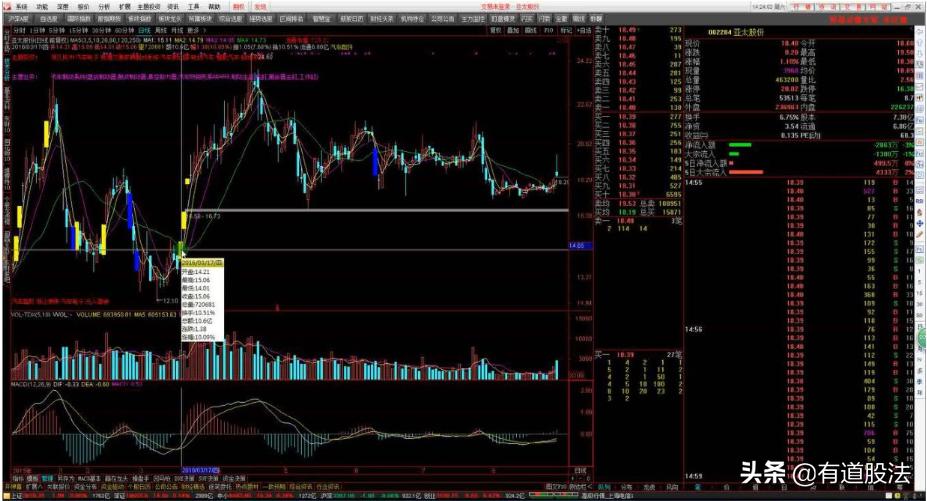
Task: Click the red 发现 button in menu bar
Action: tap(260, 7)
